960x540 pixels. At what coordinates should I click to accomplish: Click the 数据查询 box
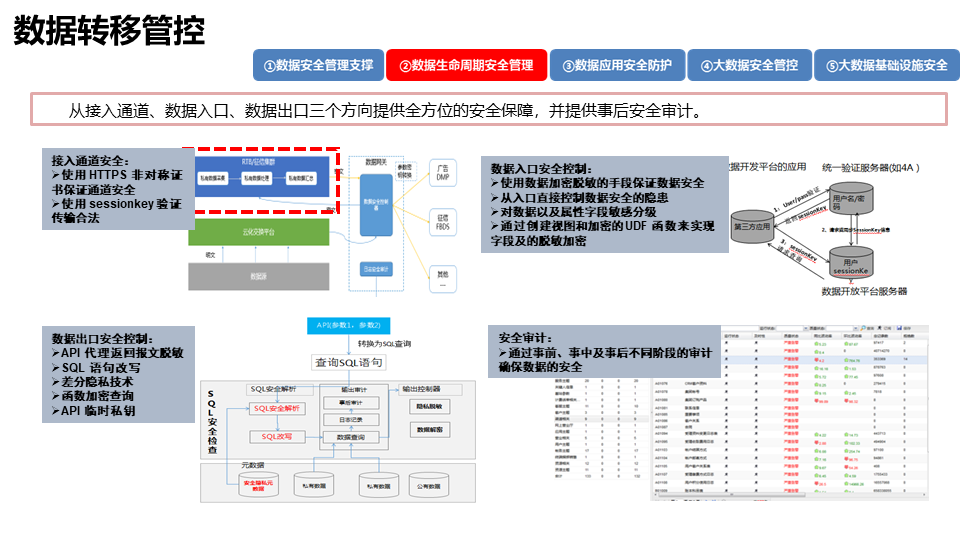350,437
